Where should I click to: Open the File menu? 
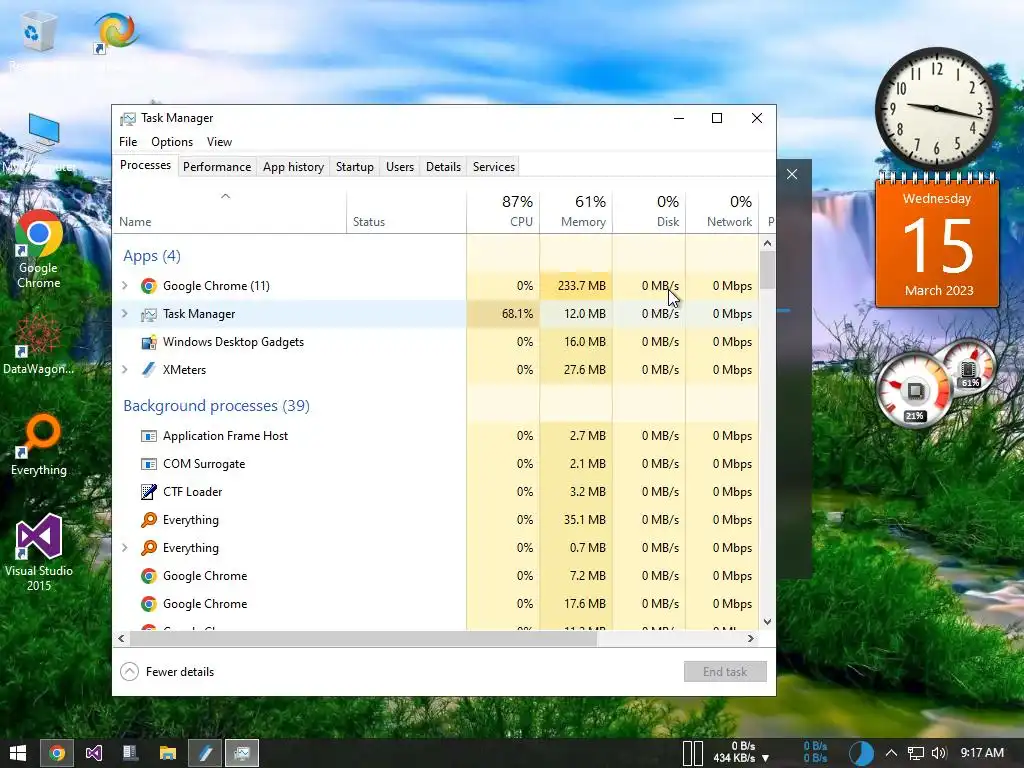pos(128,142)
